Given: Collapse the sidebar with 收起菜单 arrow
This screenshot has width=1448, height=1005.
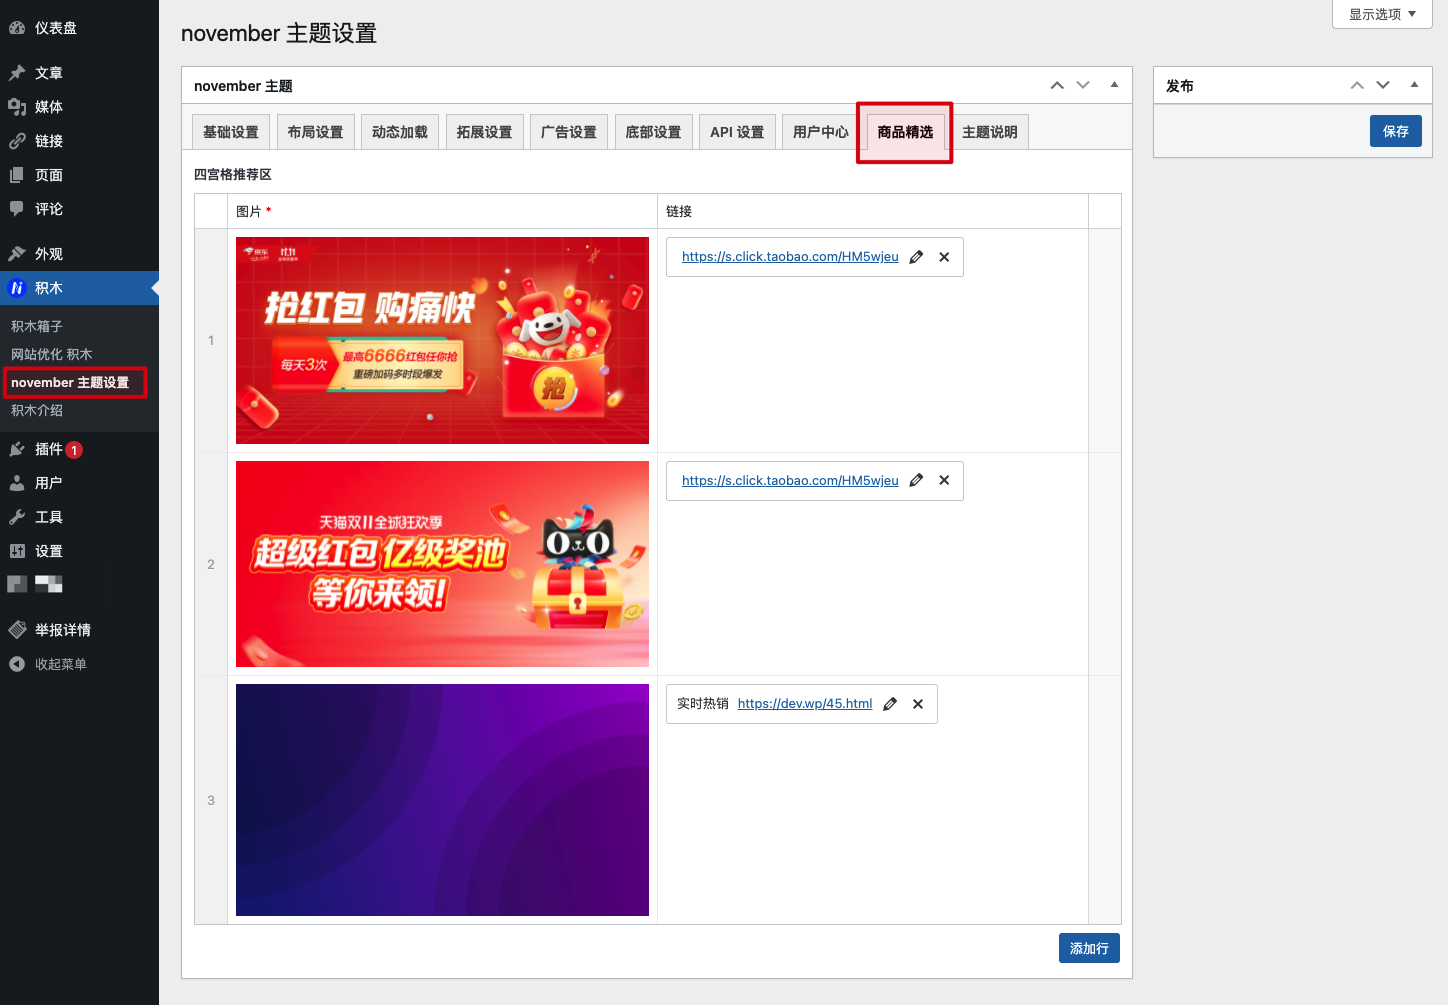Looking at the screenshot, I should tap(17, 664).
